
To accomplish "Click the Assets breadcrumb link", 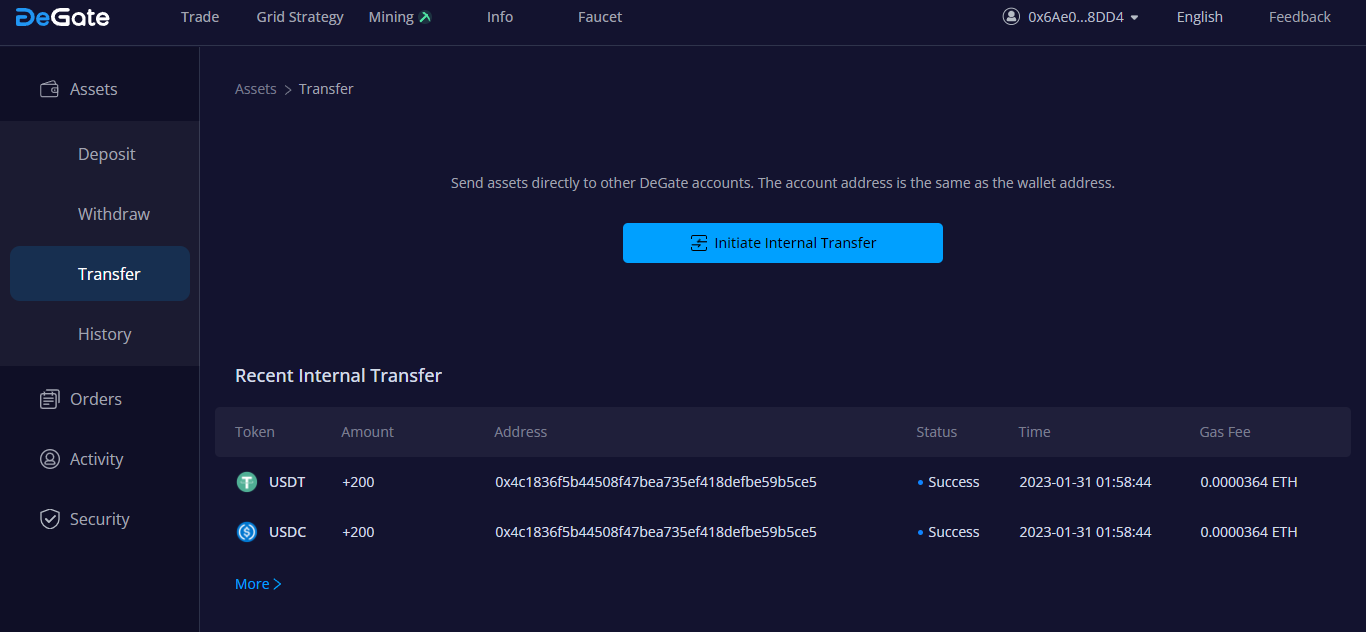I will pyautogui.click(x=256, y=89).
